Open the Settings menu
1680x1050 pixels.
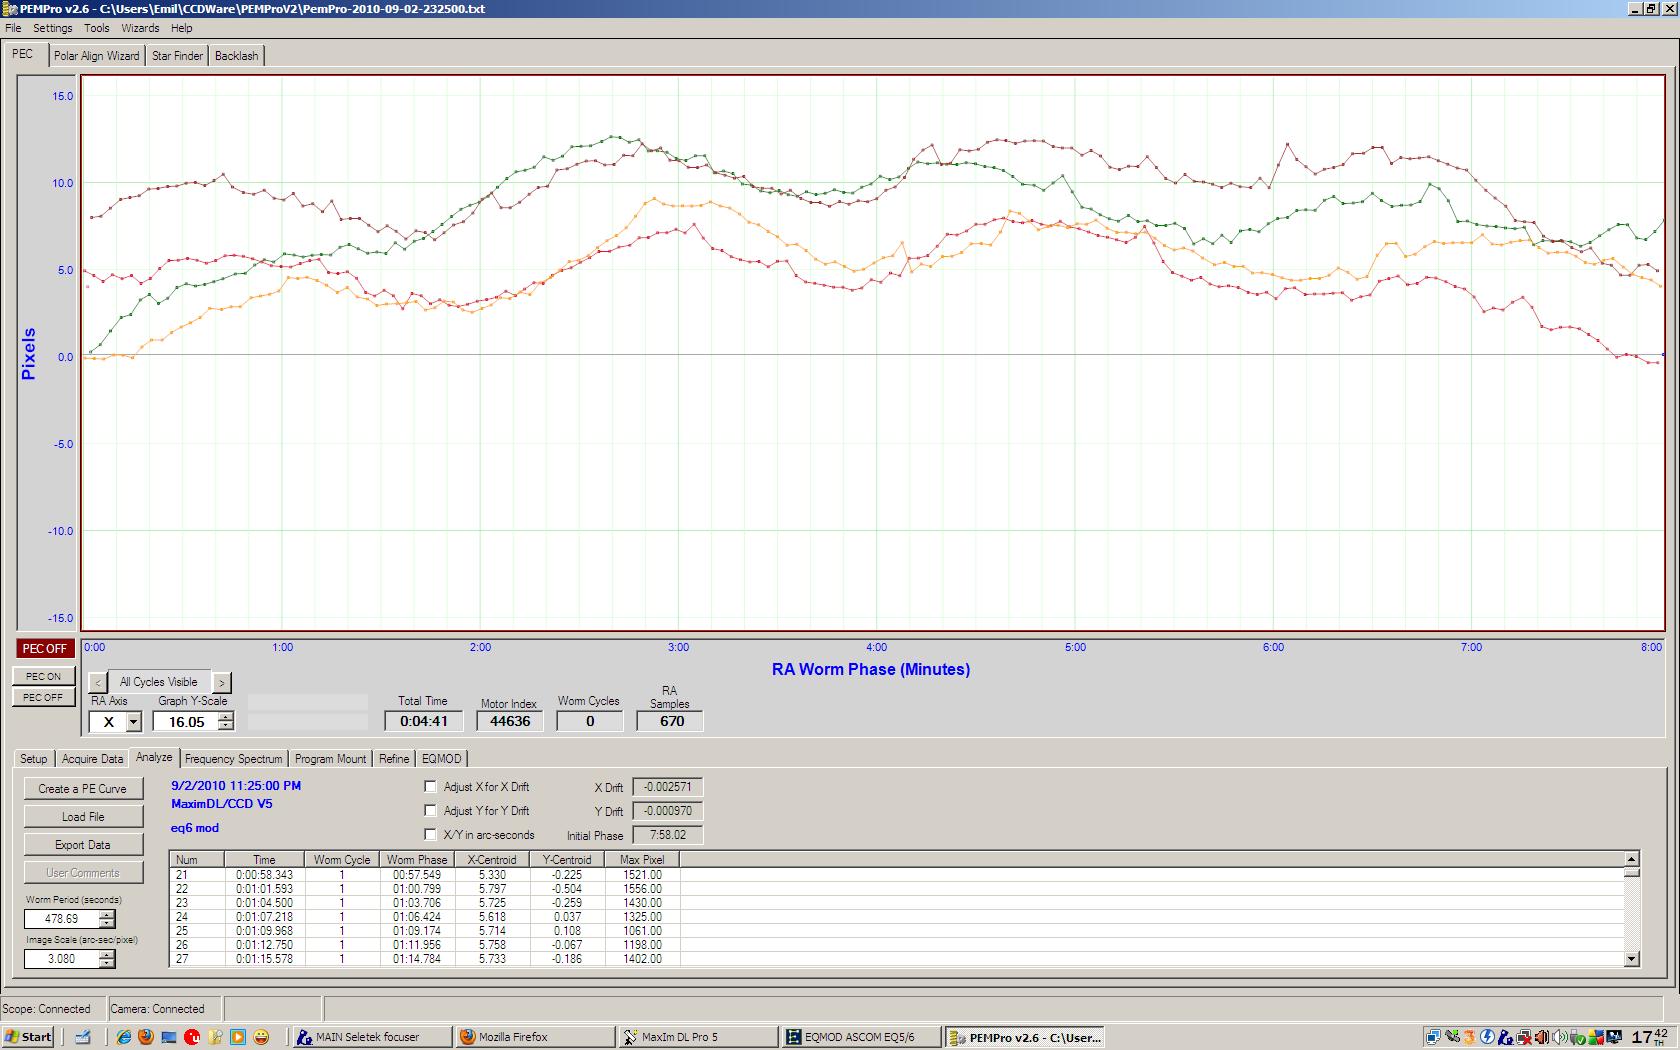52,28
